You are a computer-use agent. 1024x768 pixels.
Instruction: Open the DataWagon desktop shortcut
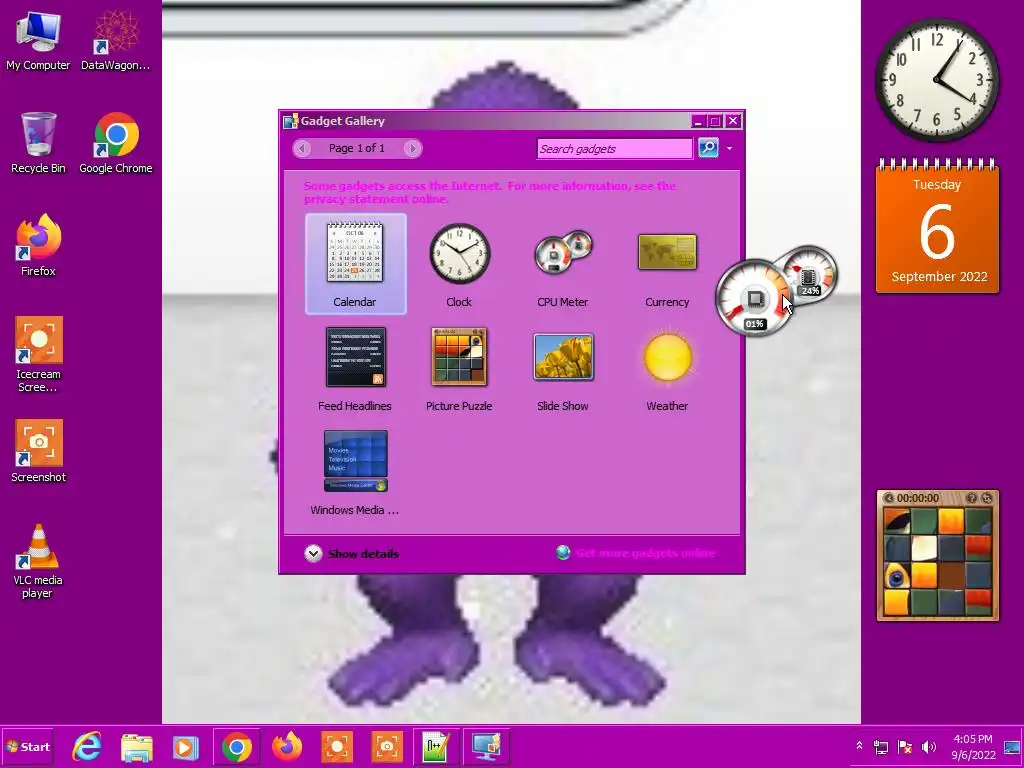point(116,40)
